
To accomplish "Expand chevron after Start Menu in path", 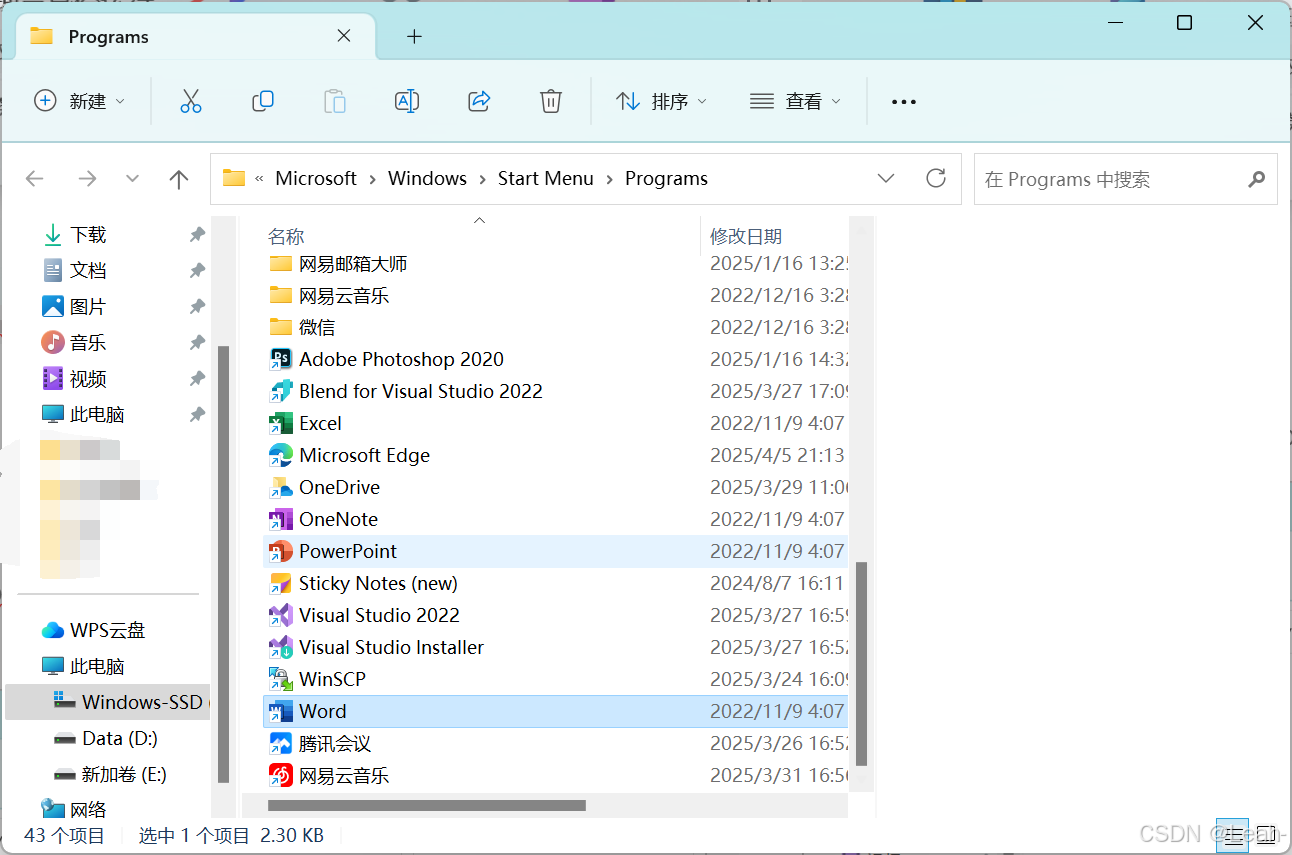I will pyautogui.click(x=609, y=179).
